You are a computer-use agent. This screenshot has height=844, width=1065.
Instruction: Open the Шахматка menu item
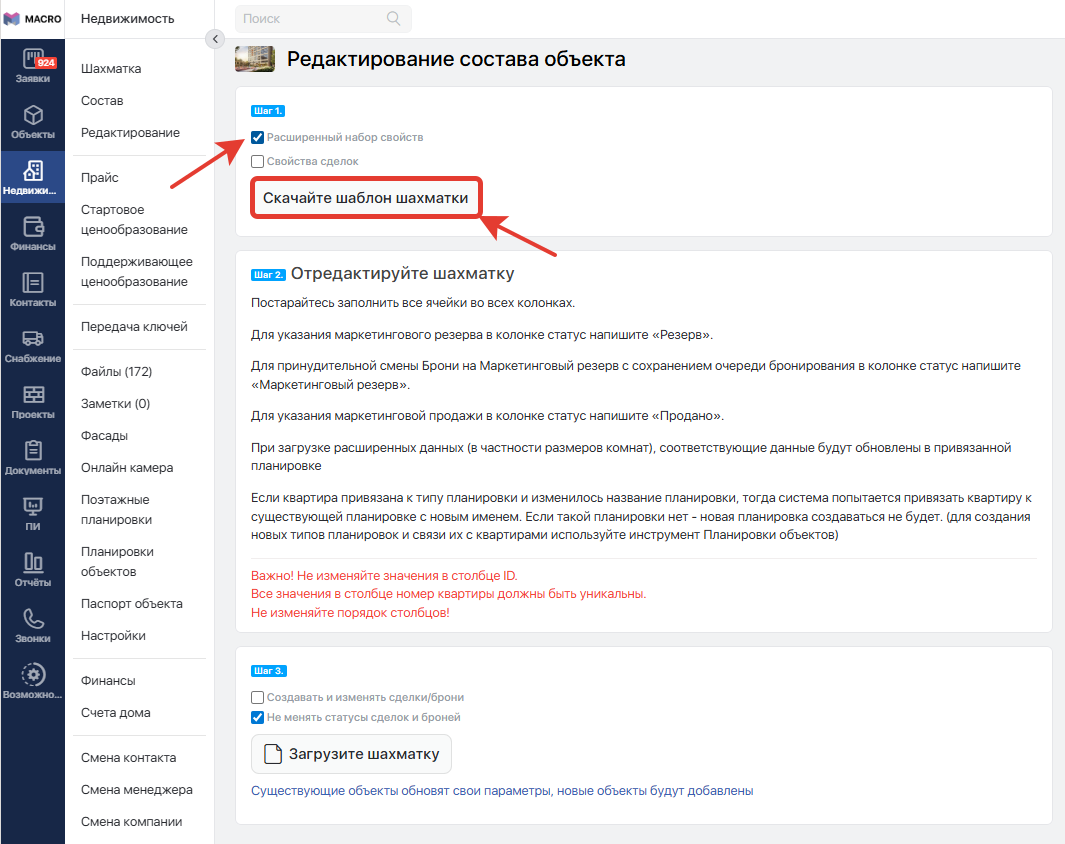click(111, 69)
